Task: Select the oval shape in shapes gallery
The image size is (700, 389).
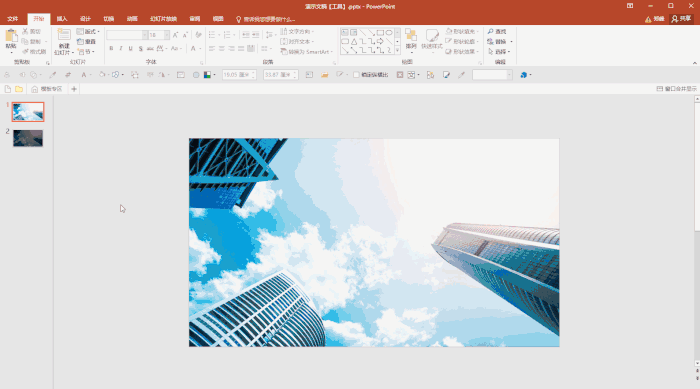Action: click(389, 33)
